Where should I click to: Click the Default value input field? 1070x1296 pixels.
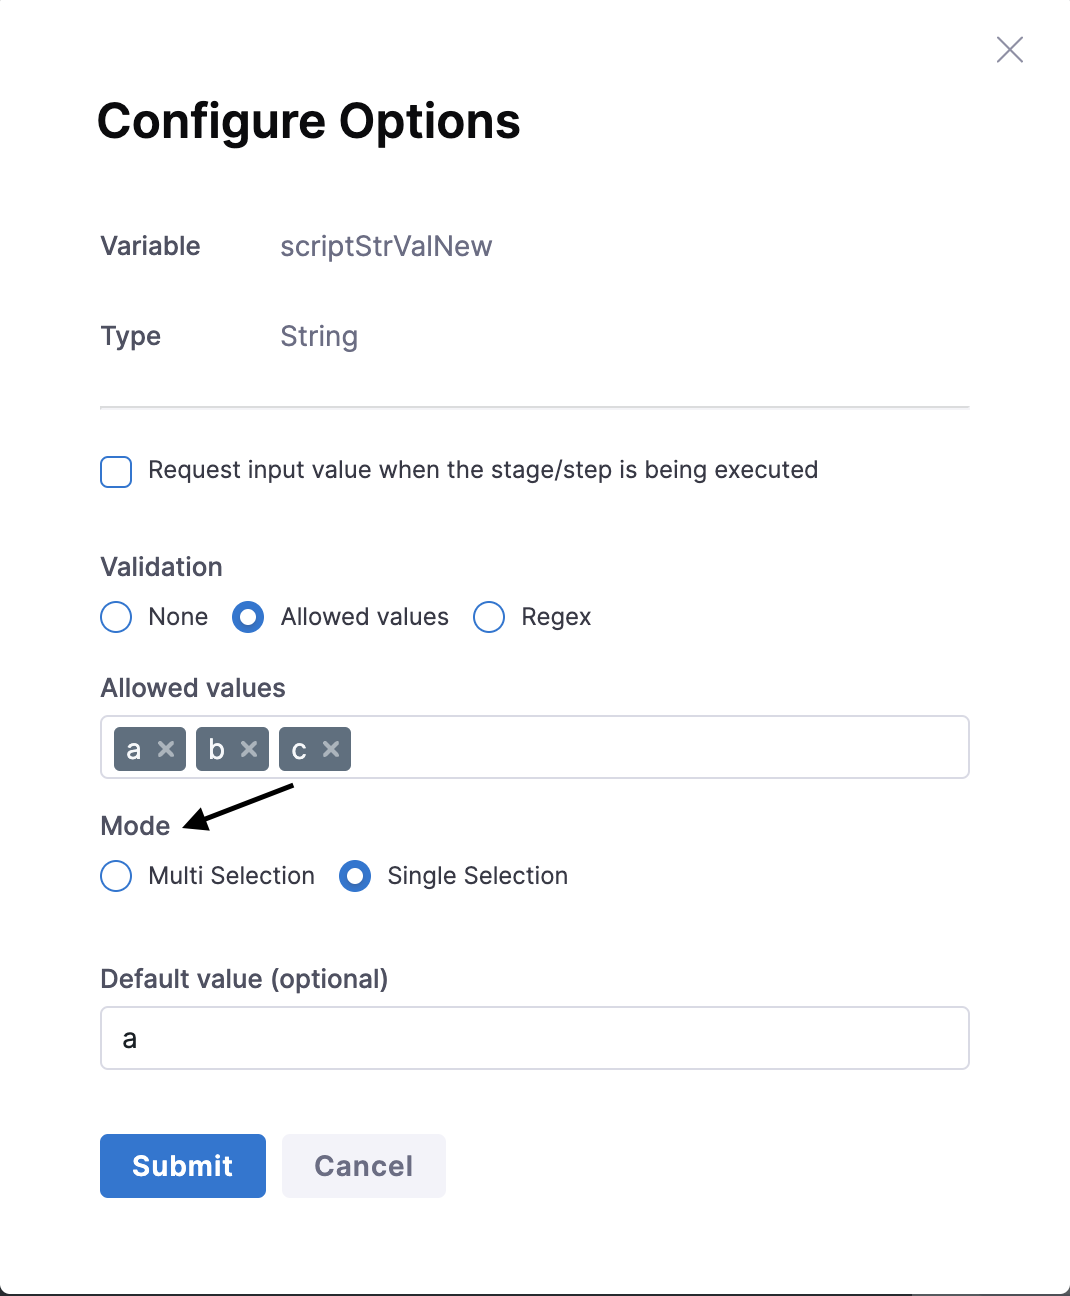(535, 1038)
